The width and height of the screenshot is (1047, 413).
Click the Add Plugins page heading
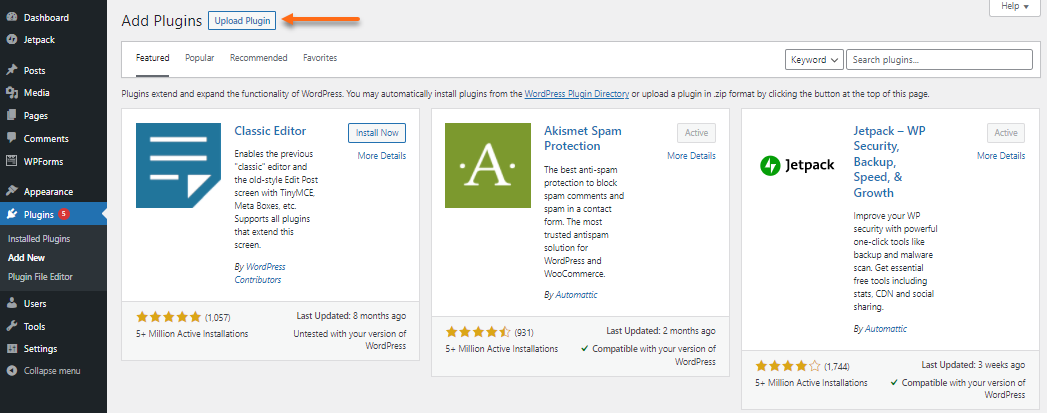162,21
